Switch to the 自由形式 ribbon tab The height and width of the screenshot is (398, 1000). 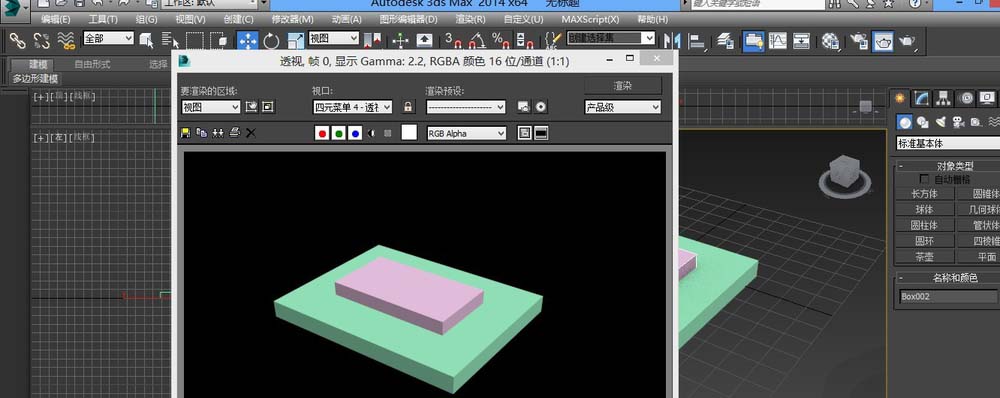(92, 64)
